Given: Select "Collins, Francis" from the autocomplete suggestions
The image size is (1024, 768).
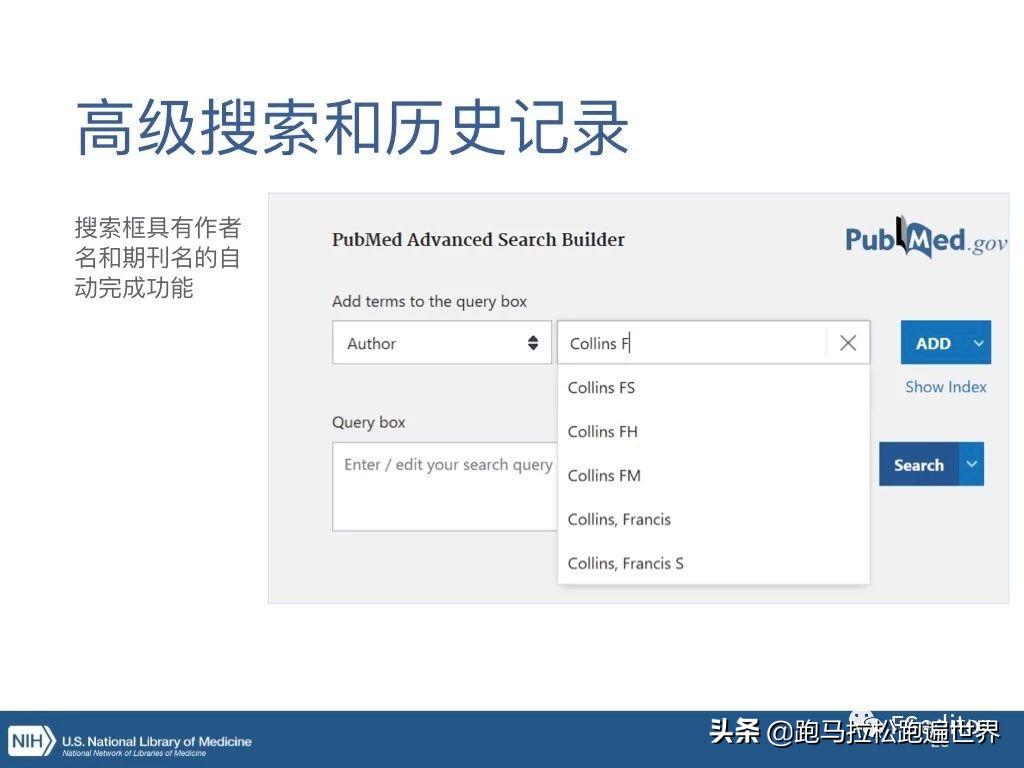Looking at the screenshot, I should pos(619,519).
